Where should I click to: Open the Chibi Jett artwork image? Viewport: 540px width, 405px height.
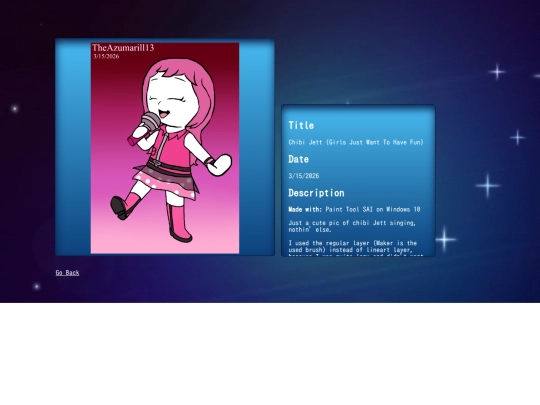(165, 148)
